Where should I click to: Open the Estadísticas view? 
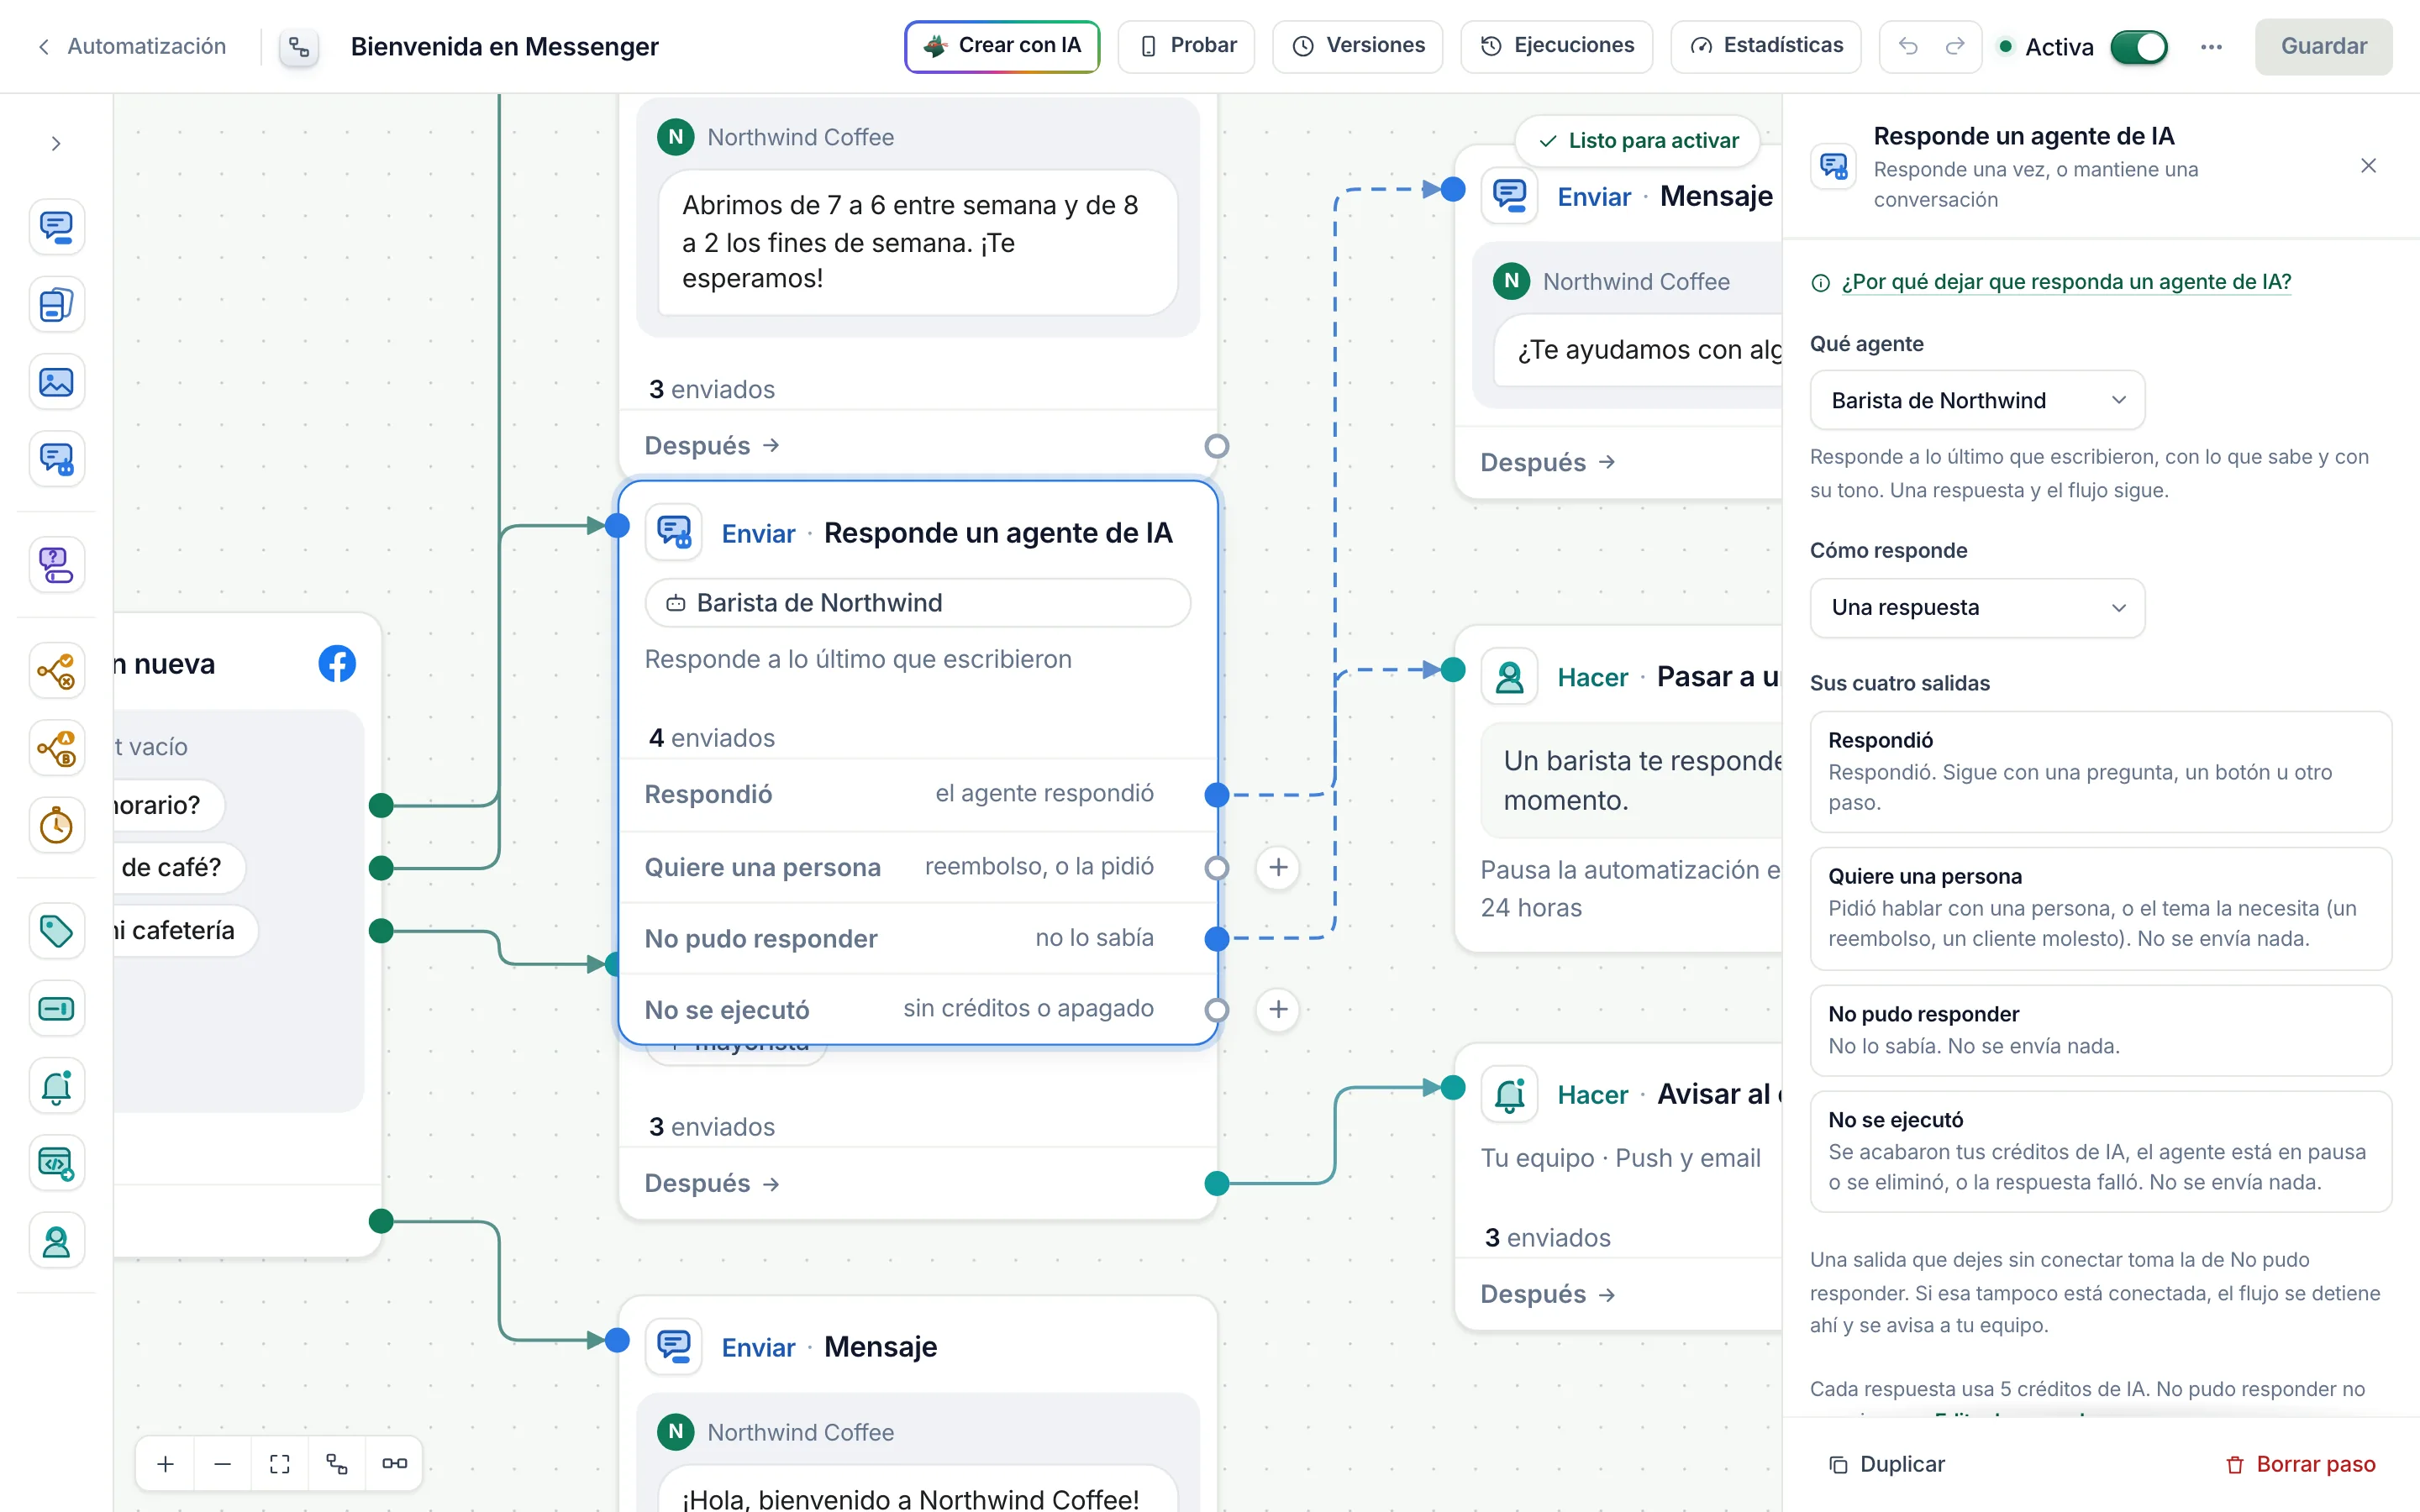1766,46
